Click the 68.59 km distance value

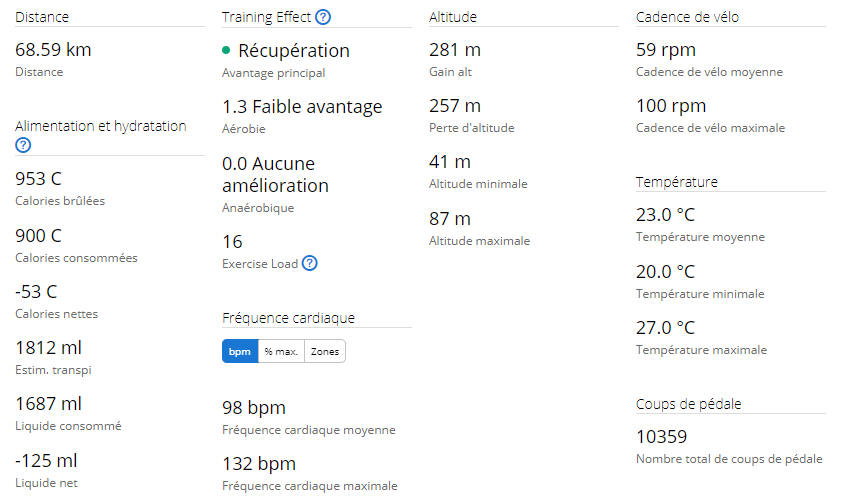pyautogui.click(x=53, y=50)
